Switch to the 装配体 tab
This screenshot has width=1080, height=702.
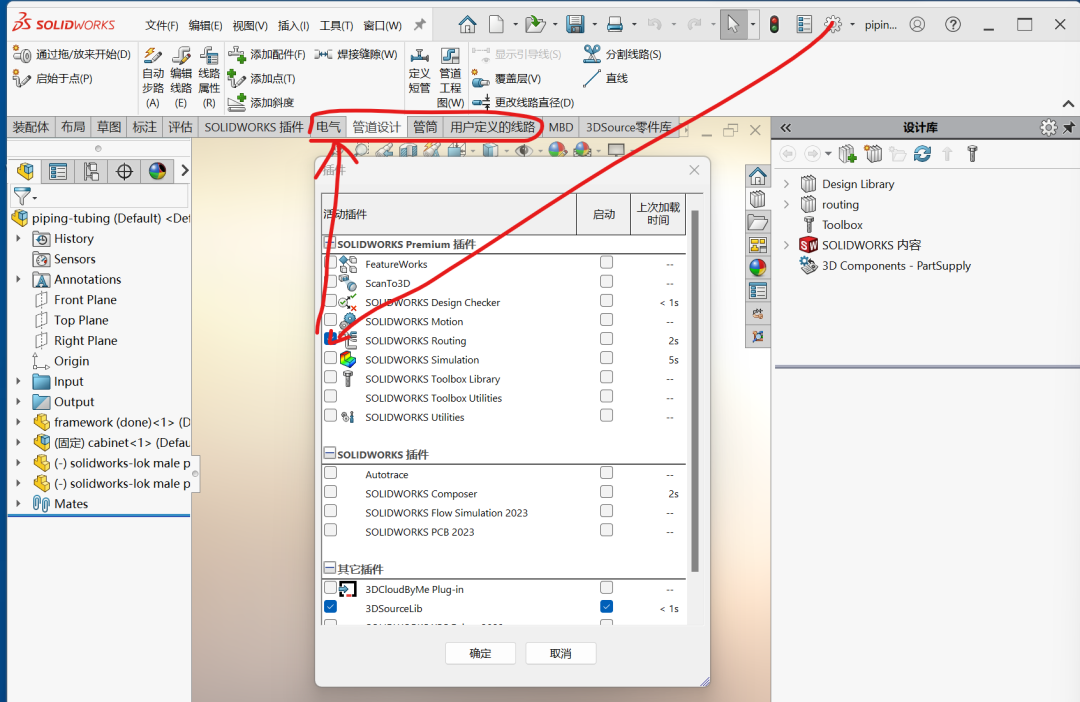[31, 127]
